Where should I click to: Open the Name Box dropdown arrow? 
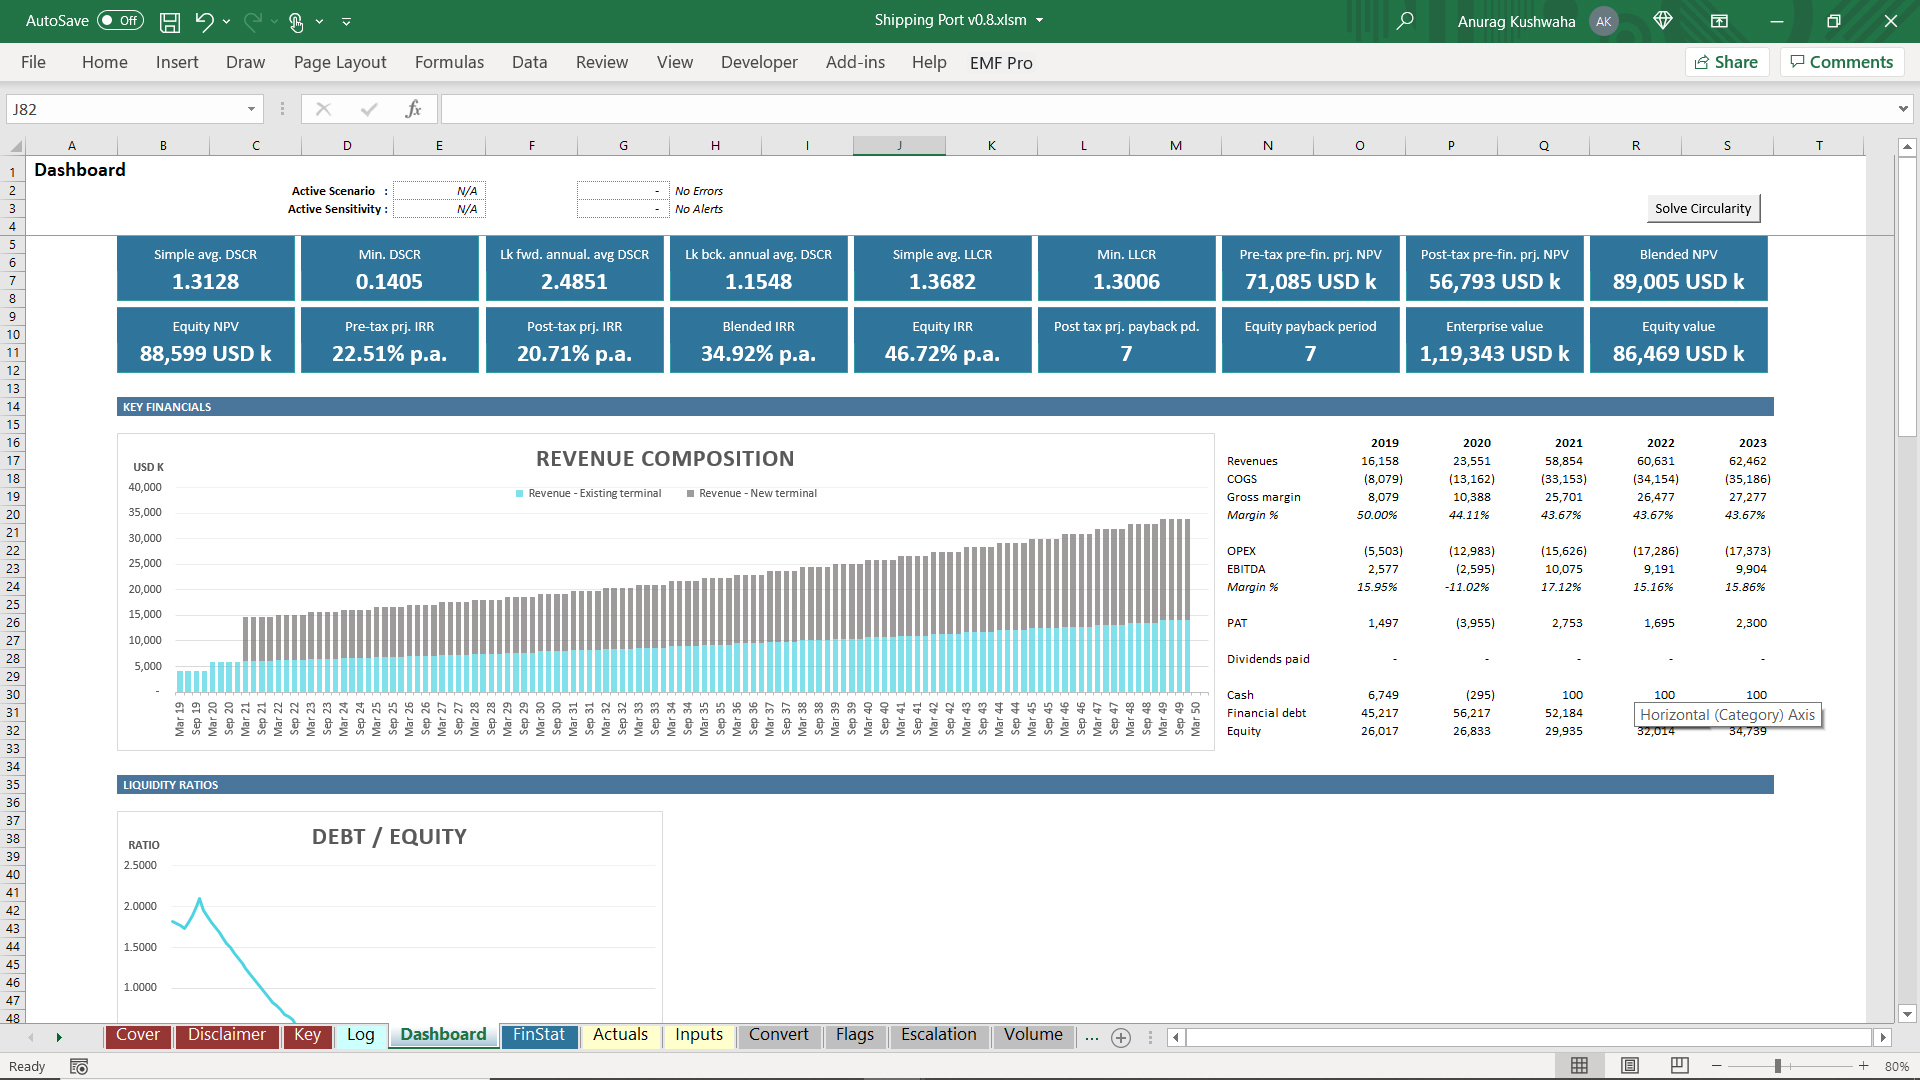click(251, 109)
